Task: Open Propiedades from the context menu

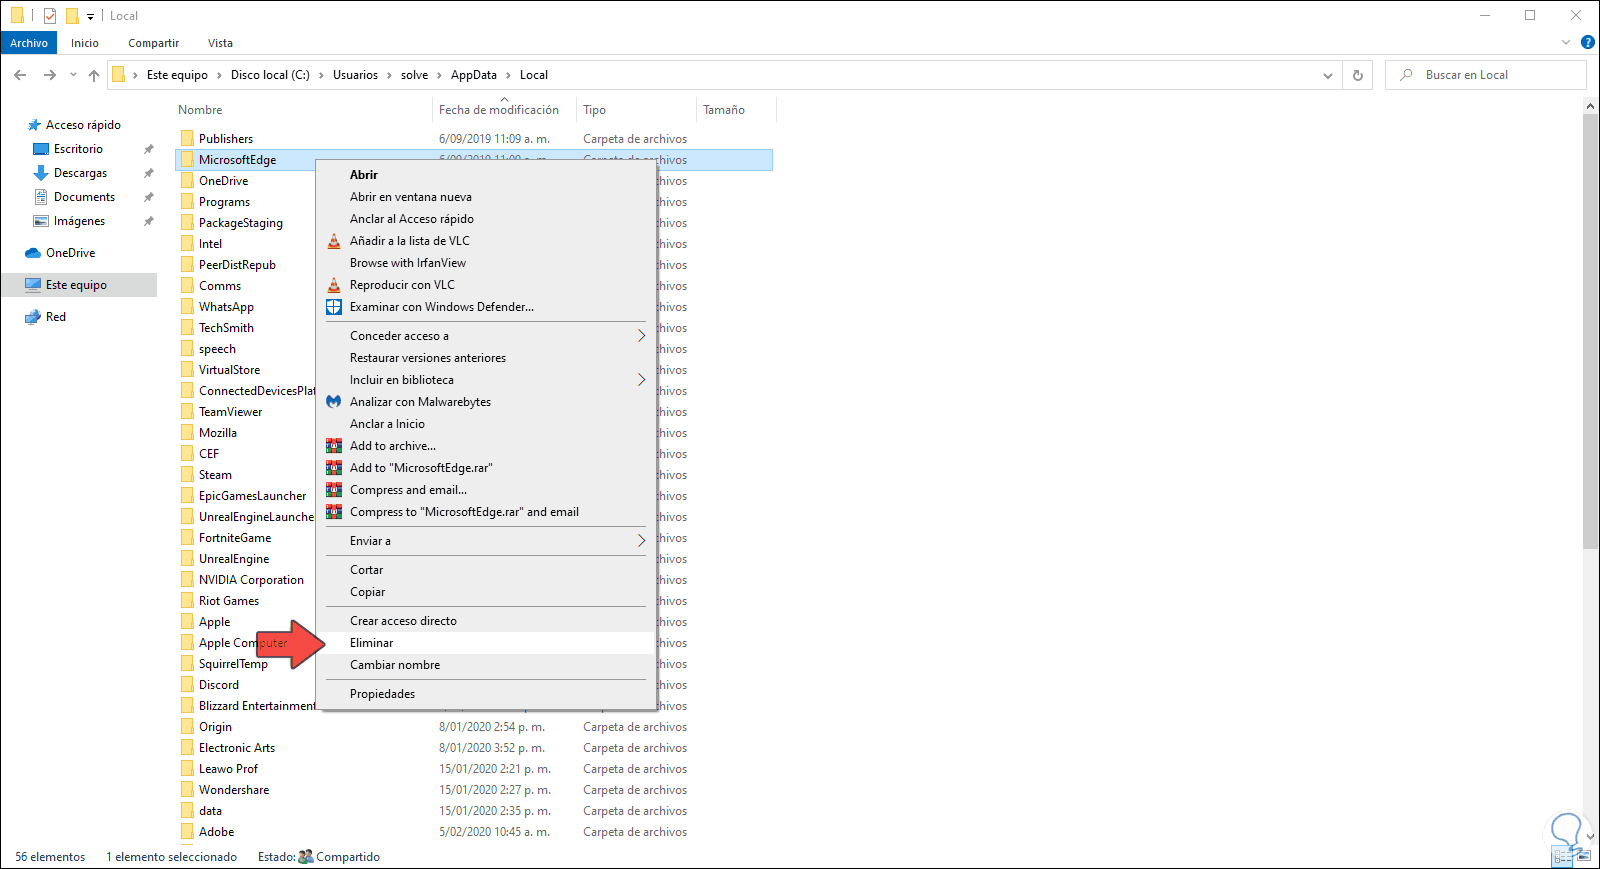Action: [x=486, y=694]
